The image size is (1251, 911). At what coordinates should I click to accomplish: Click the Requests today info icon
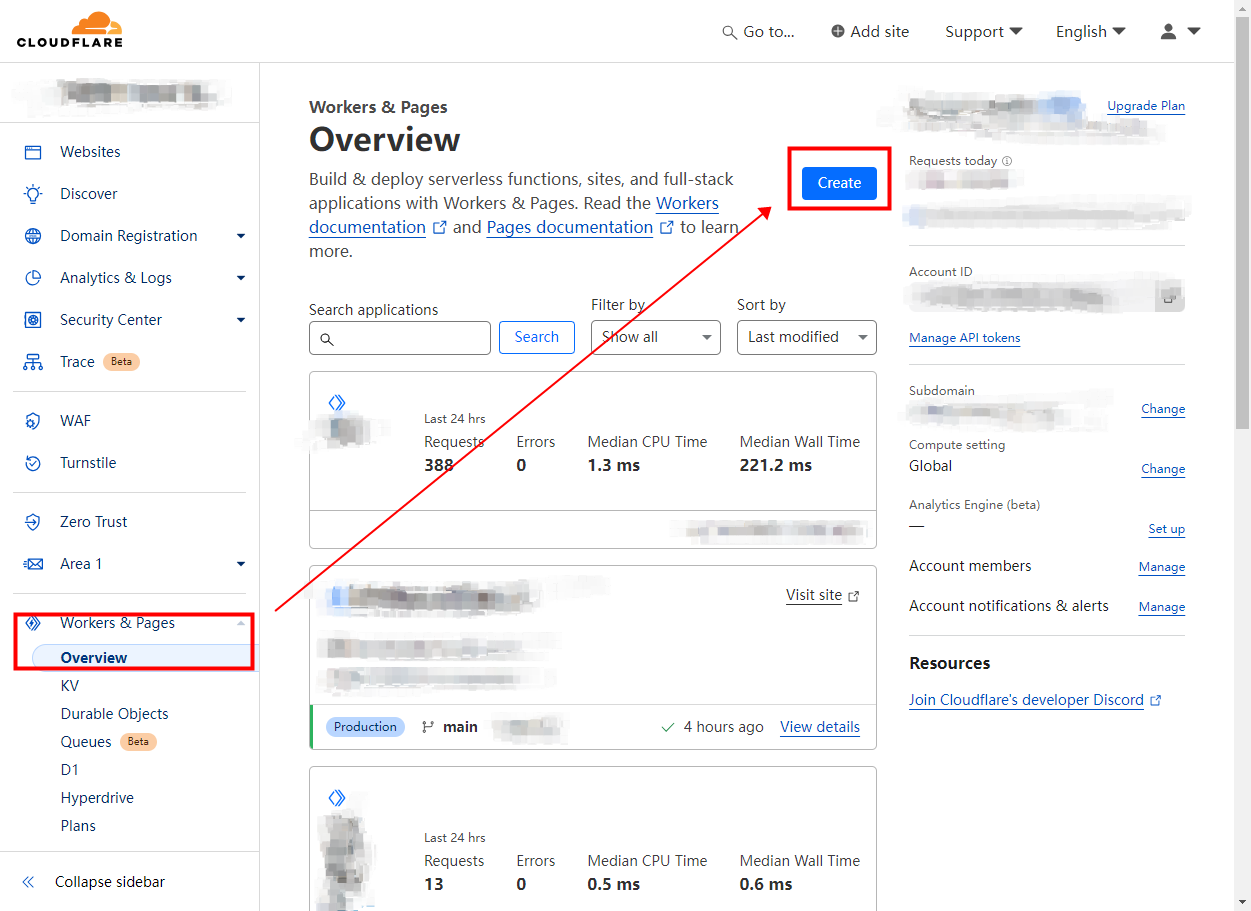[1007, 161]
